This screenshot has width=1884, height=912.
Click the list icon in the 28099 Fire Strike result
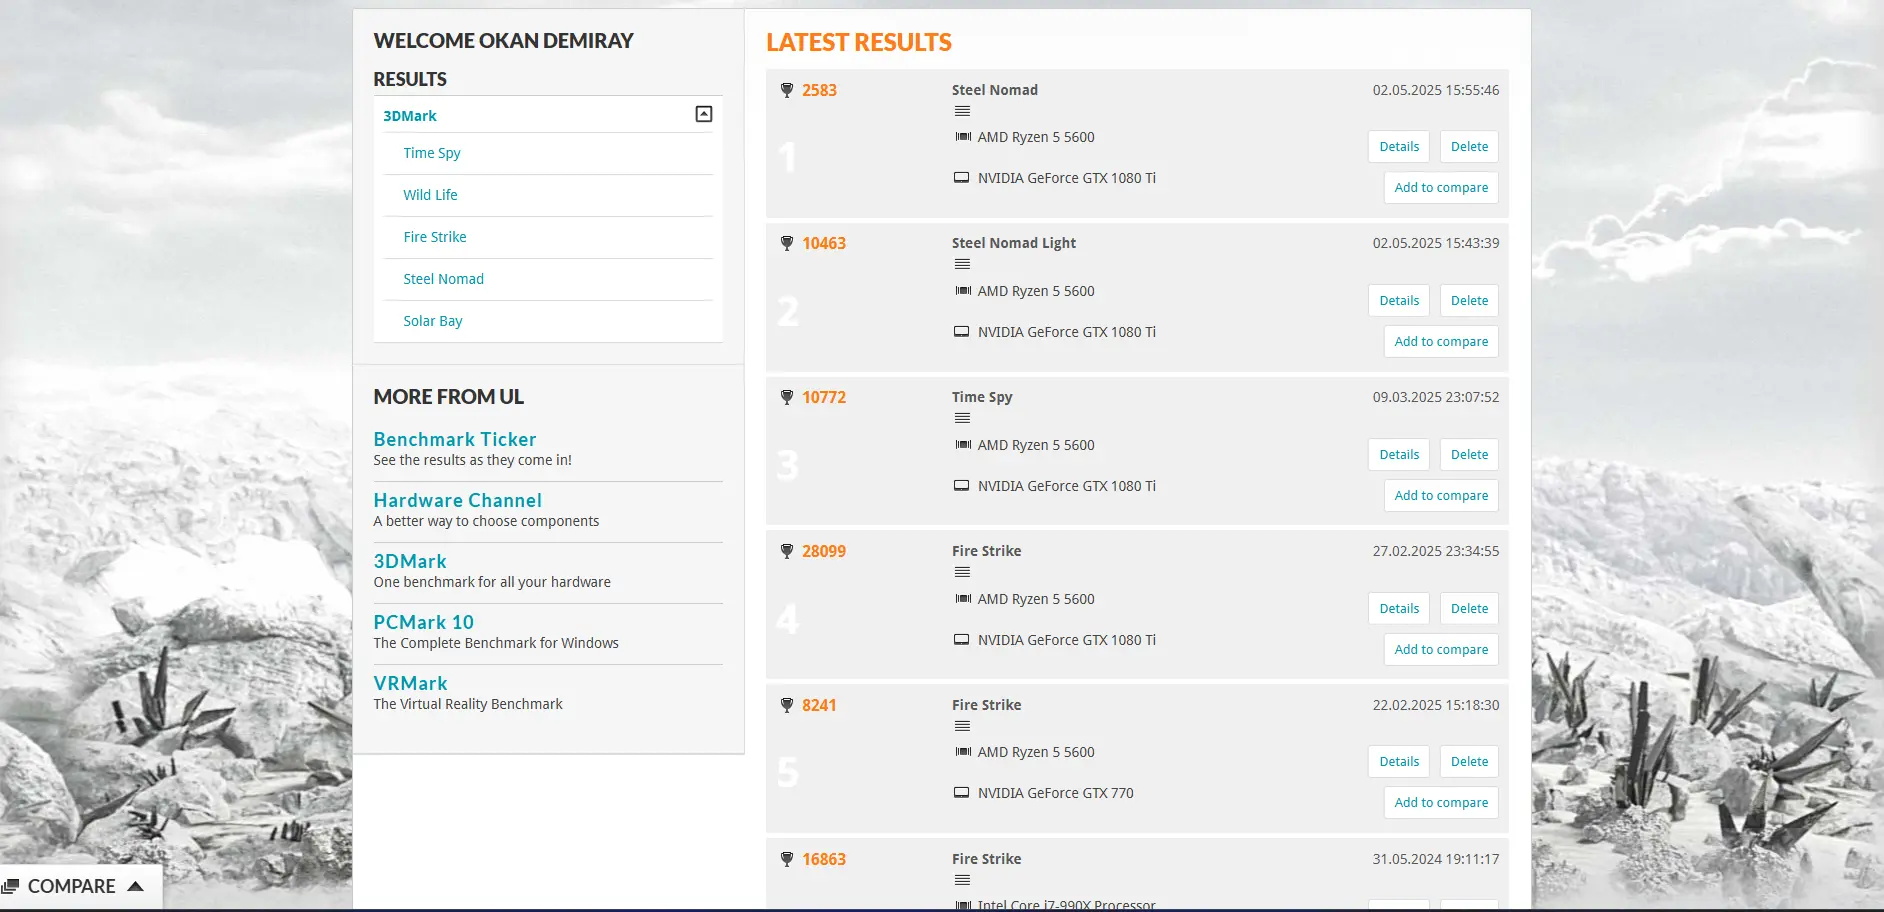click(x=962, y=572)
